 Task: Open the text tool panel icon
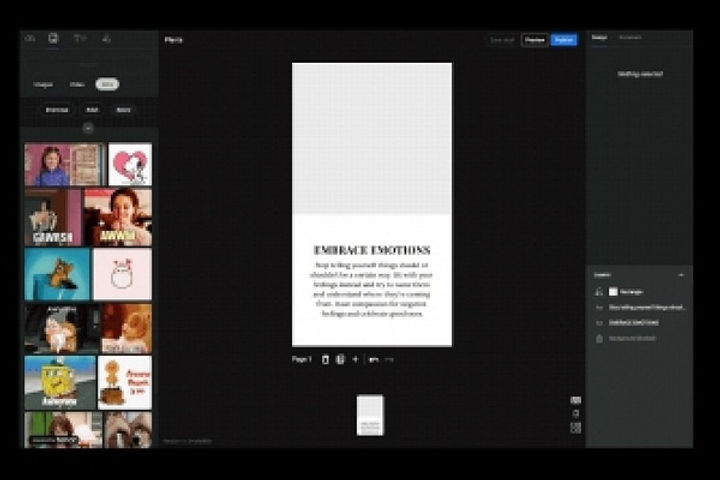(x=80, y=39)
